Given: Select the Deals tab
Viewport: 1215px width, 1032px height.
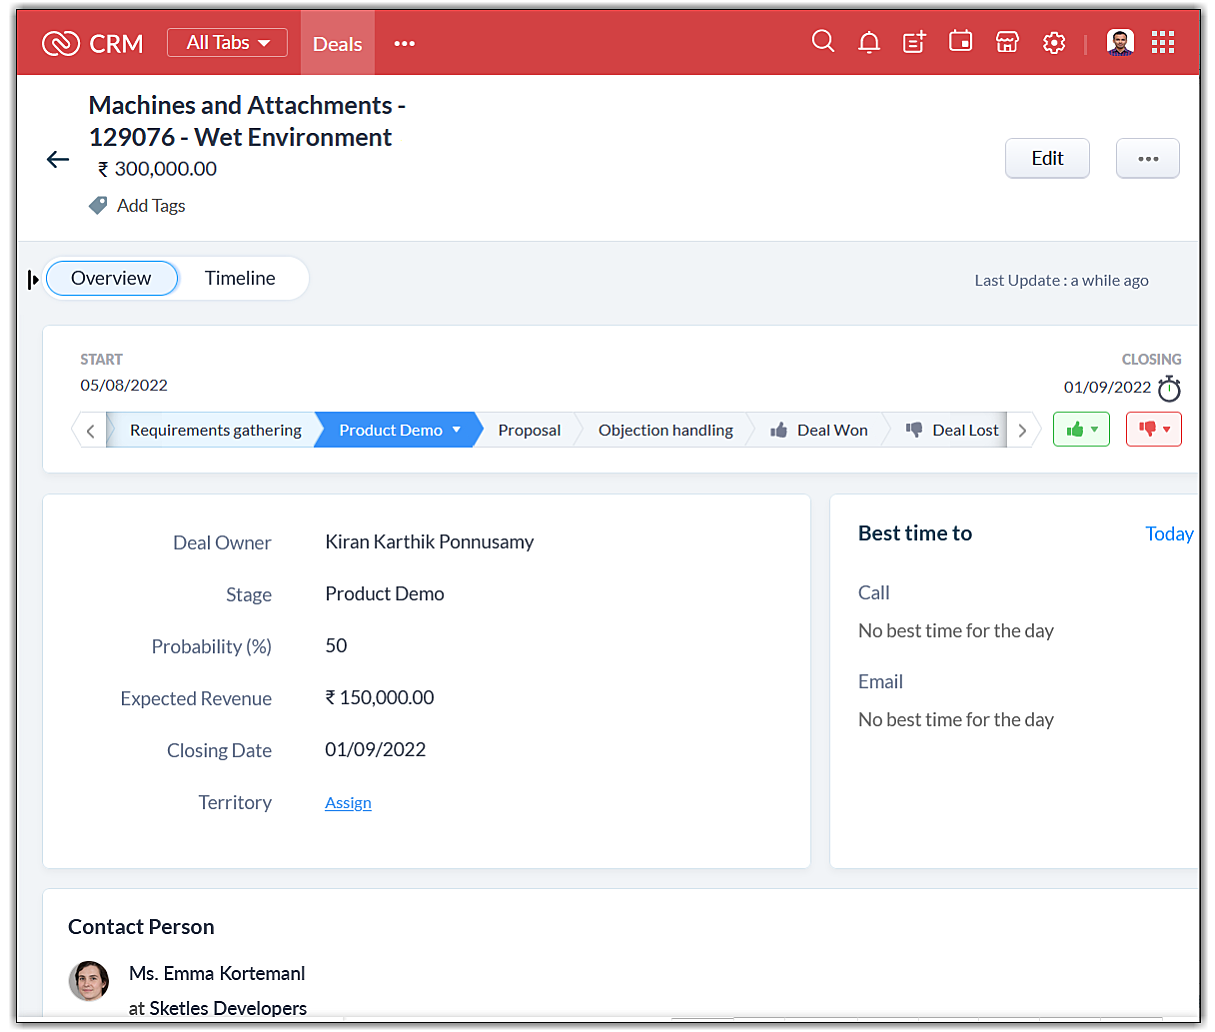Looking at the screenshot, I should pyautogui.click(x=337, y=44).
